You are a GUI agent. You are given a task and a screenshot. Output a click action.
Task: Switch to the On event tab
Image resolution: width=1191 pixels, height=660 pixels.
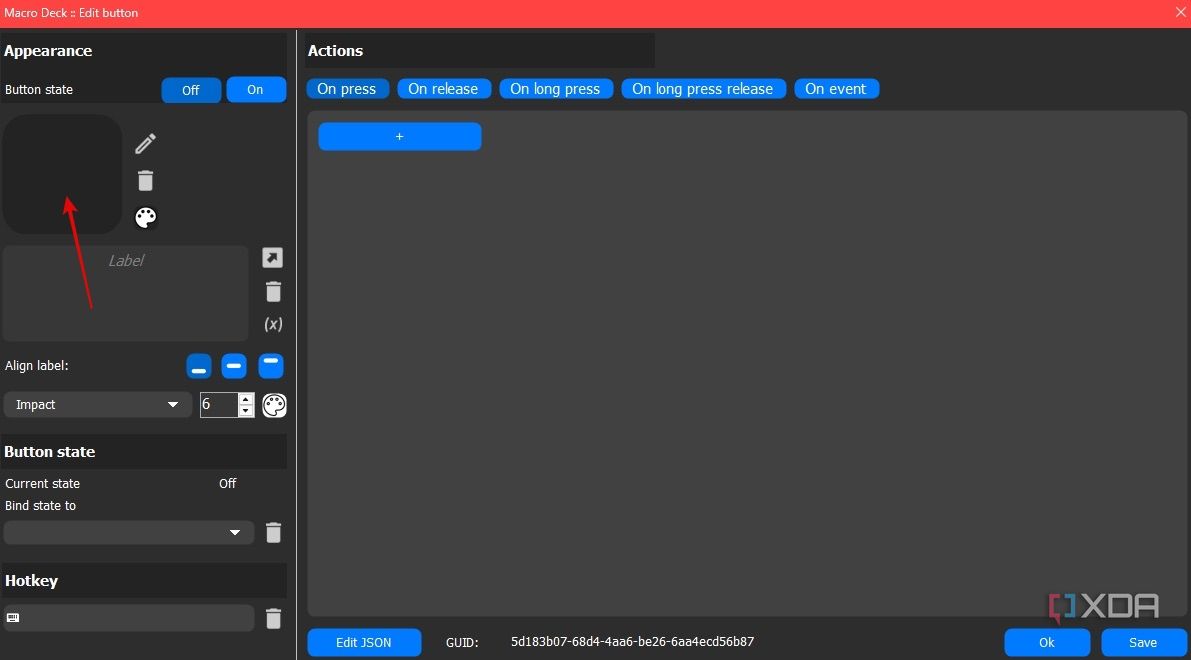(836, 89)
